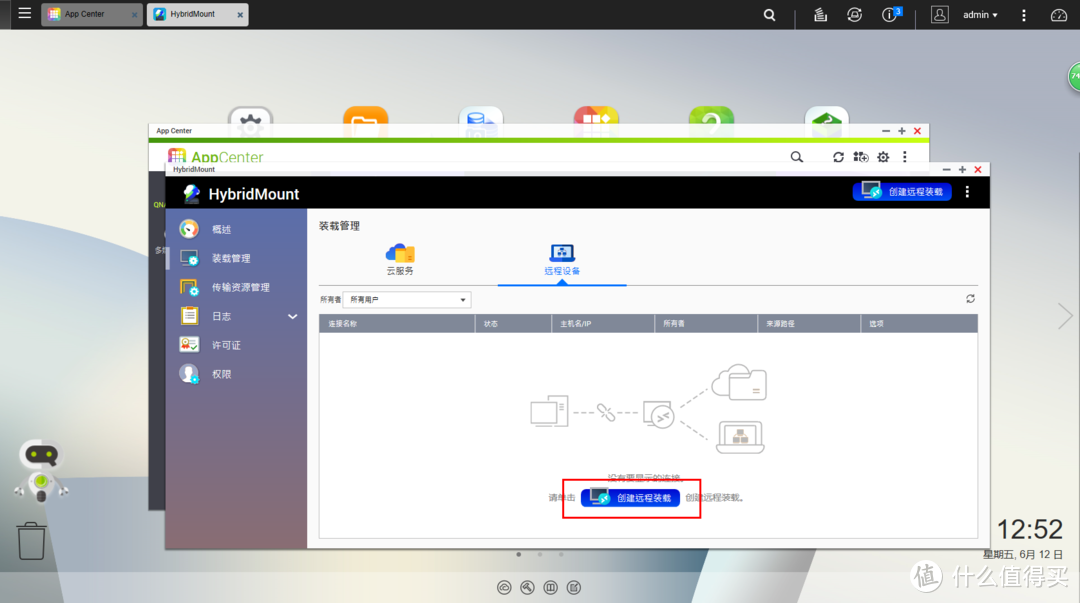This screenshot has width=1080, height=603.
Task: Click manual install icon in App Center
Action: [861, 157]
